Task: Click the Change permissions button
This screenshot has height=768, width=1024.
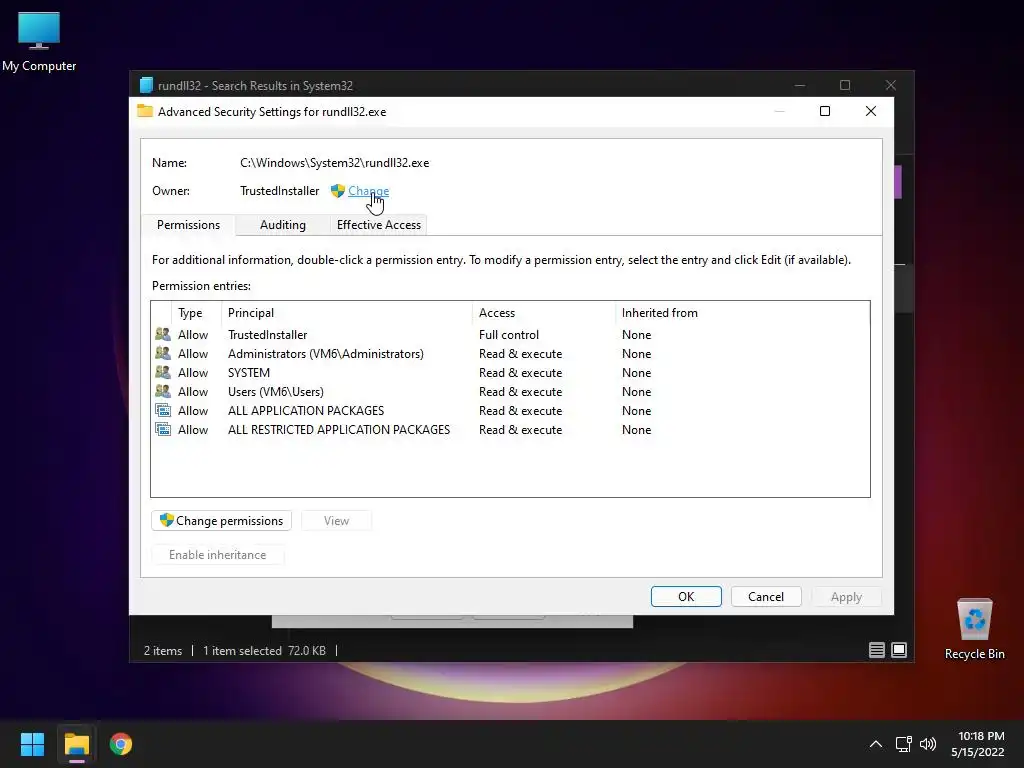Action: pos(221,520)
